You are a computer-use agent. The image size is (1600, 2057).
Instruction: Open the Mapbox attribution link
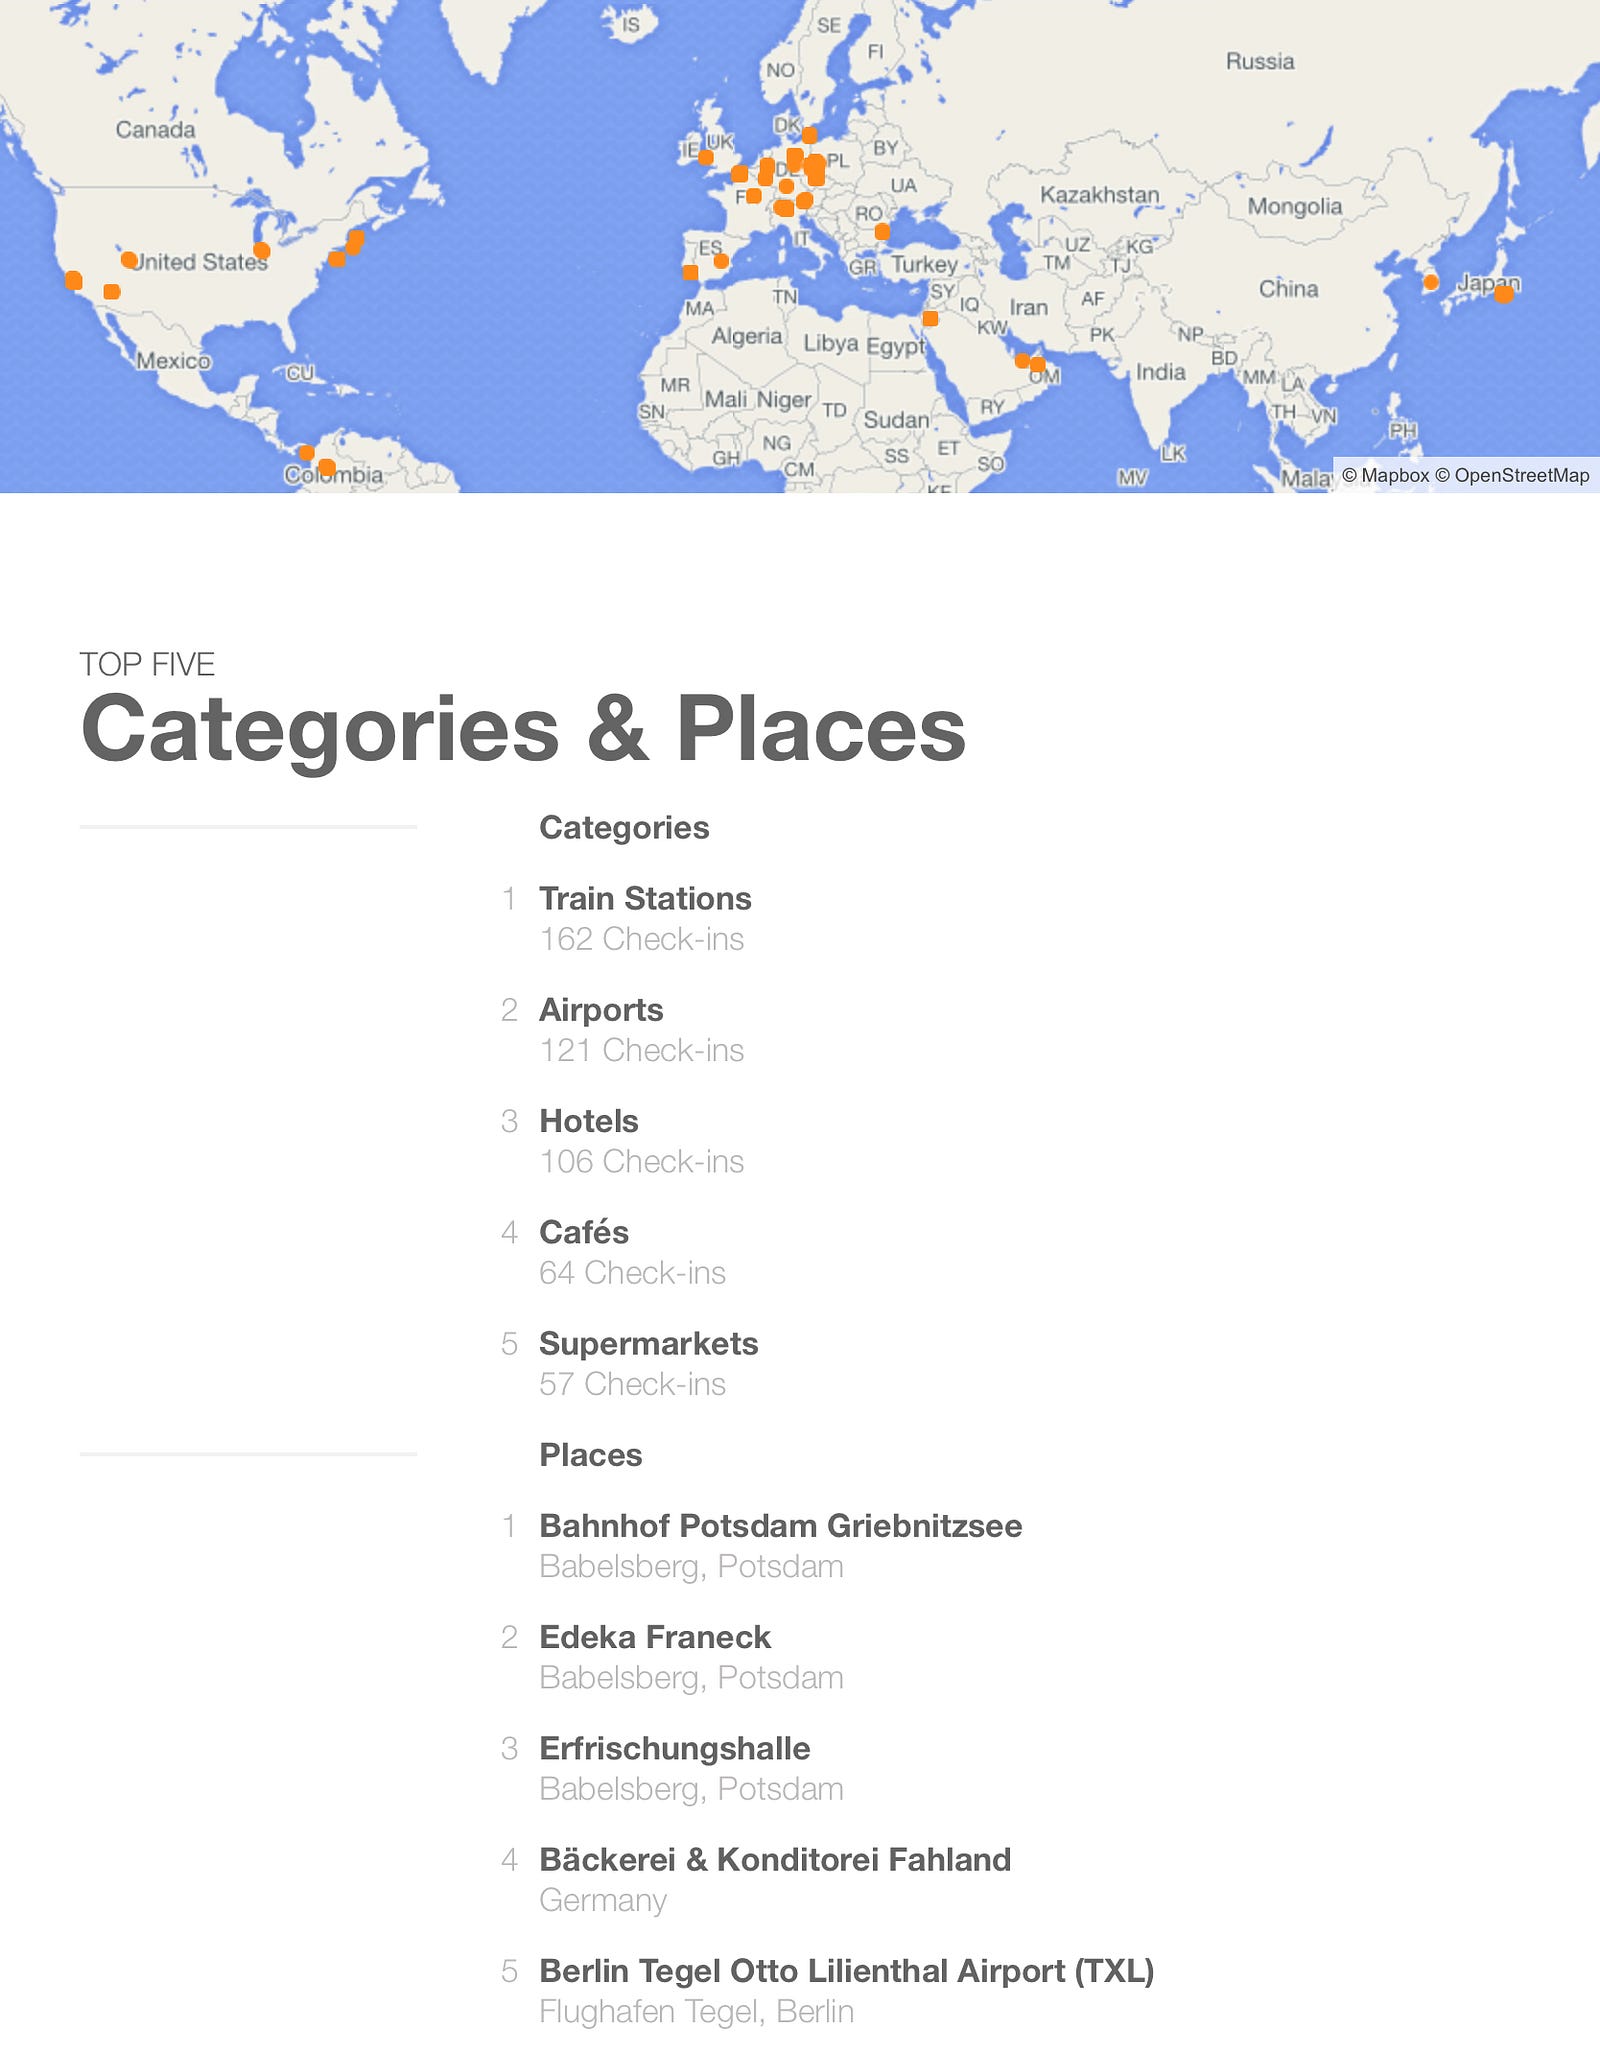(1385, 475)
